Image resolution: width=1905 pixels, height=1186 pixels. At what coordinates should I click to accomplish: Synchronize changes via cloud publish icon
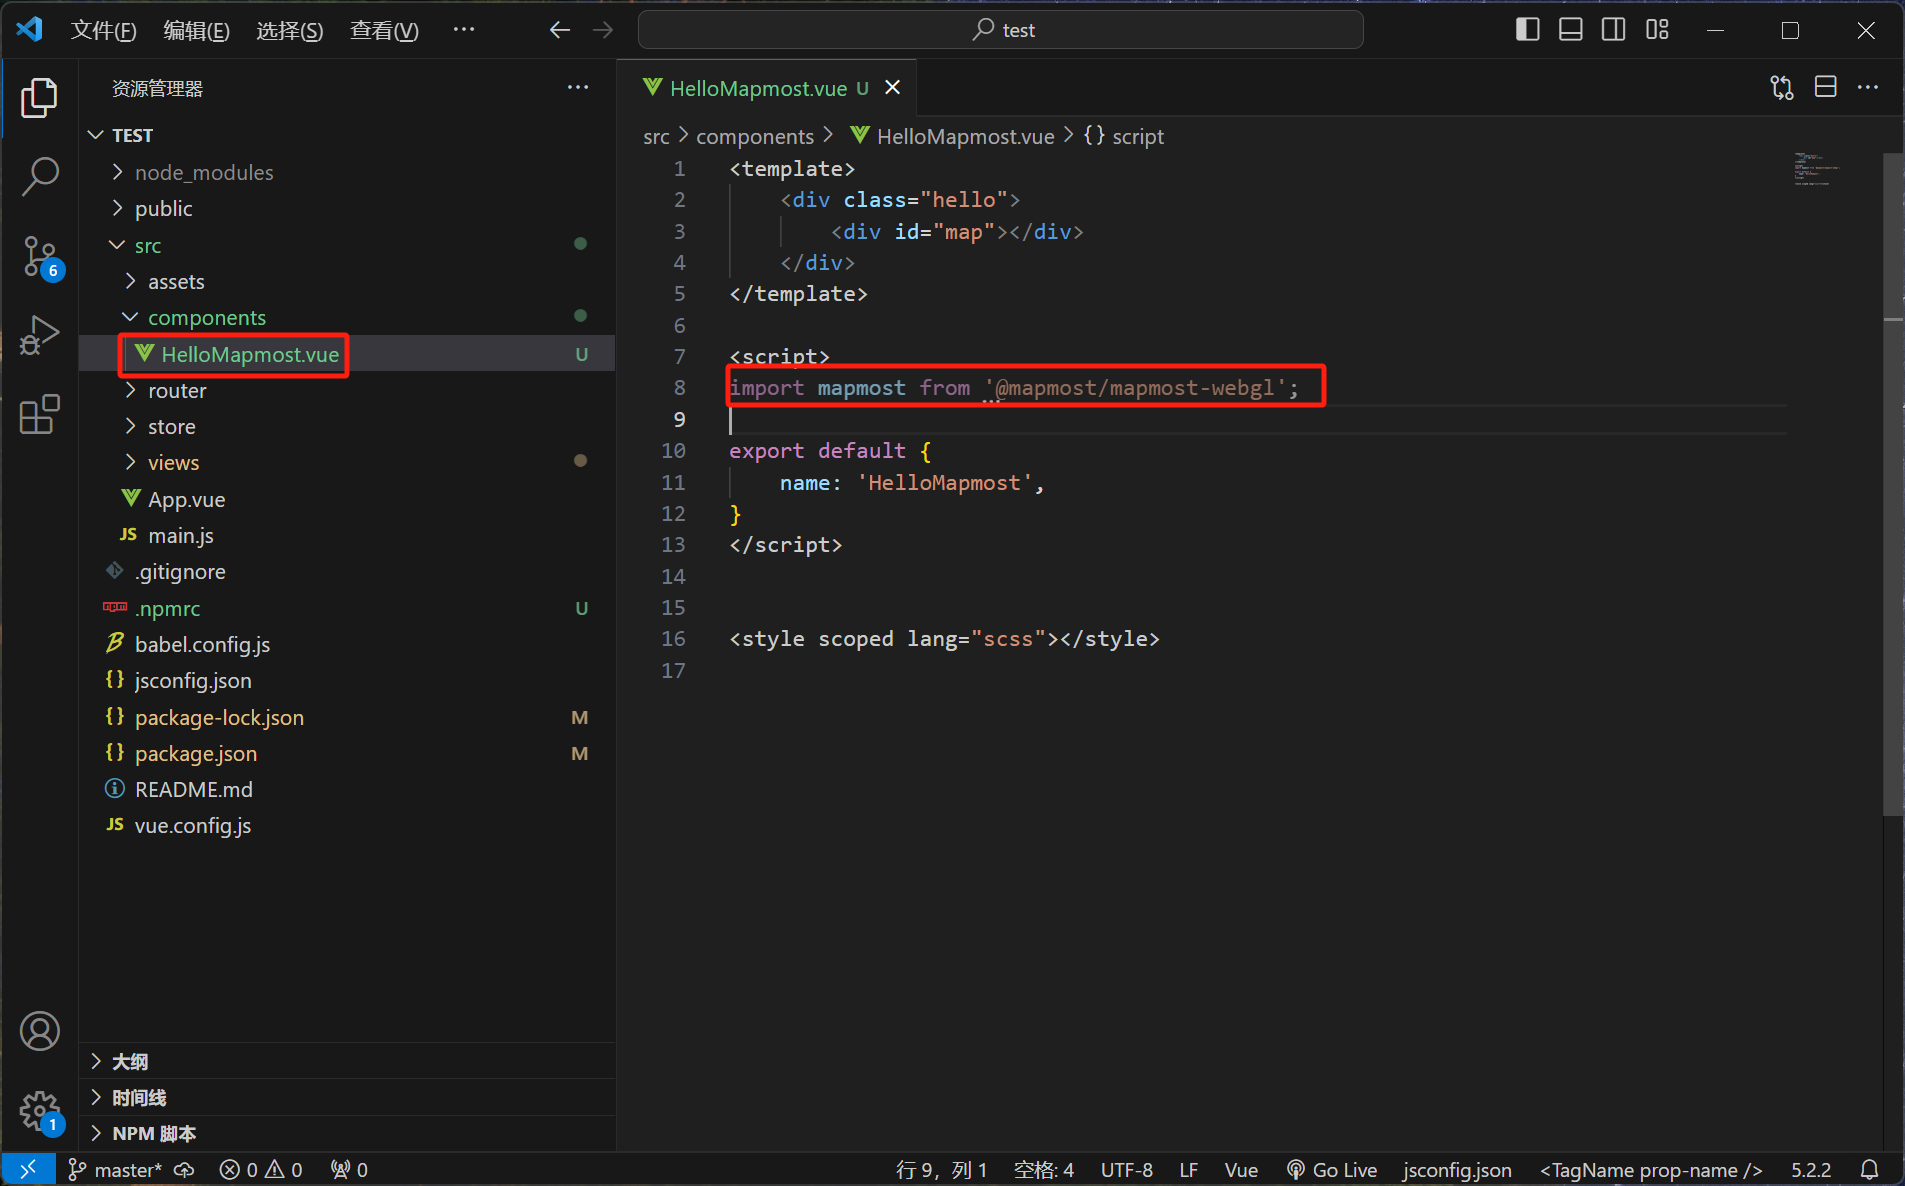click(184, 1169)
